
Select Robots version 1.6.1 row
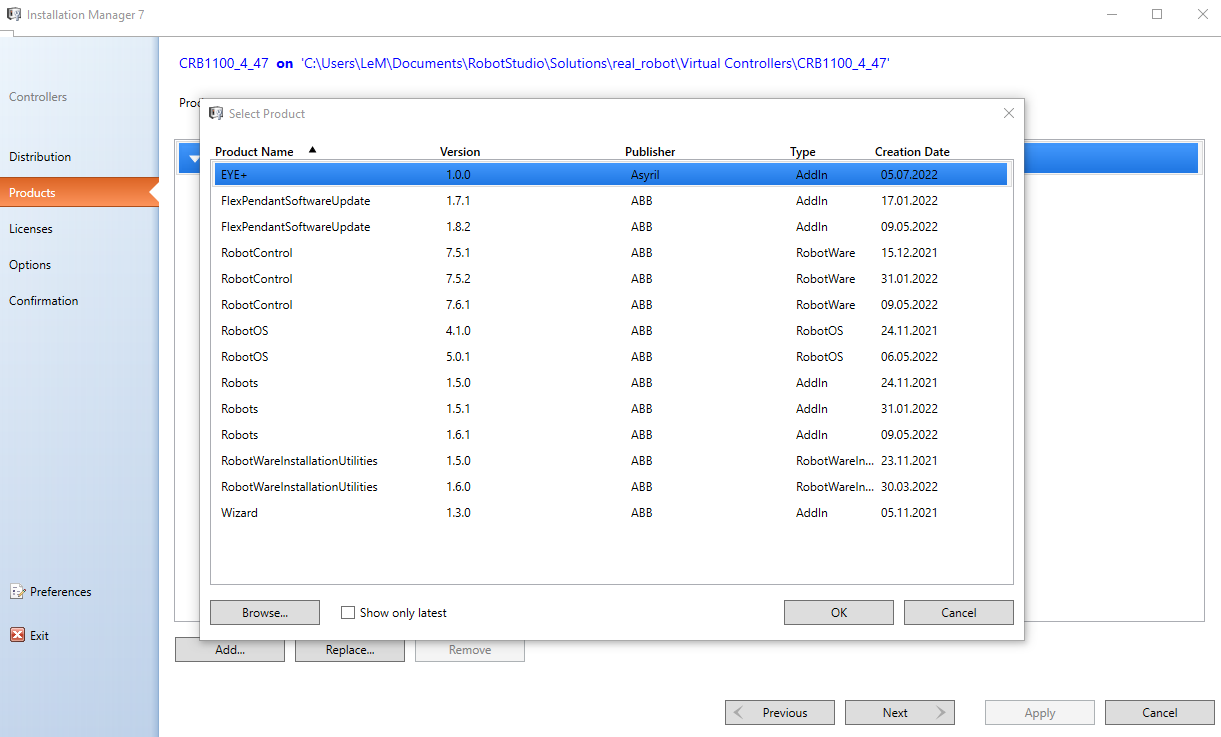611,435
